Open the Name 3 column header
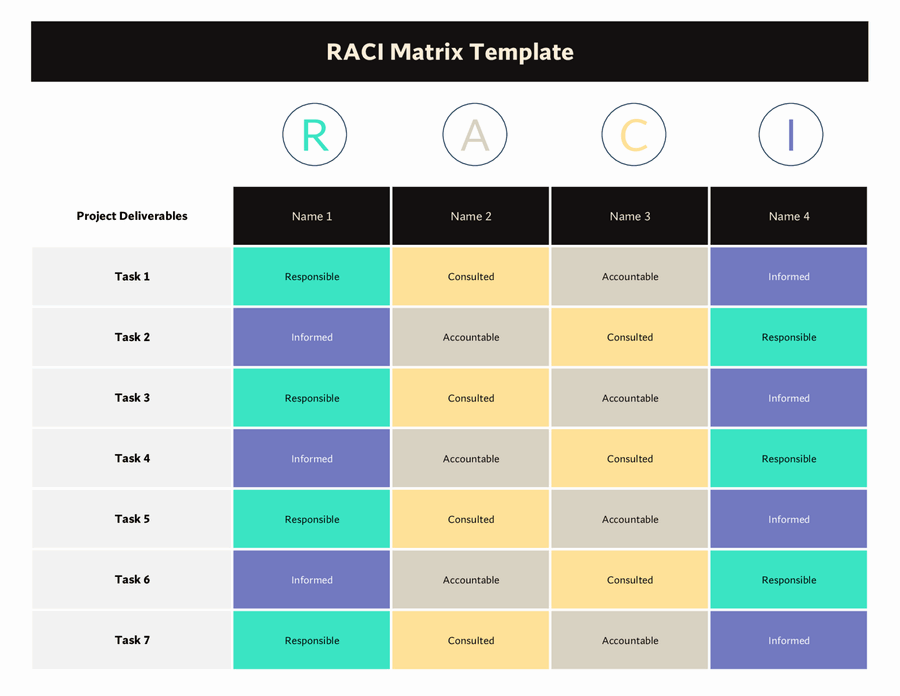The image size is (900, 696). (x=629, y=215)
